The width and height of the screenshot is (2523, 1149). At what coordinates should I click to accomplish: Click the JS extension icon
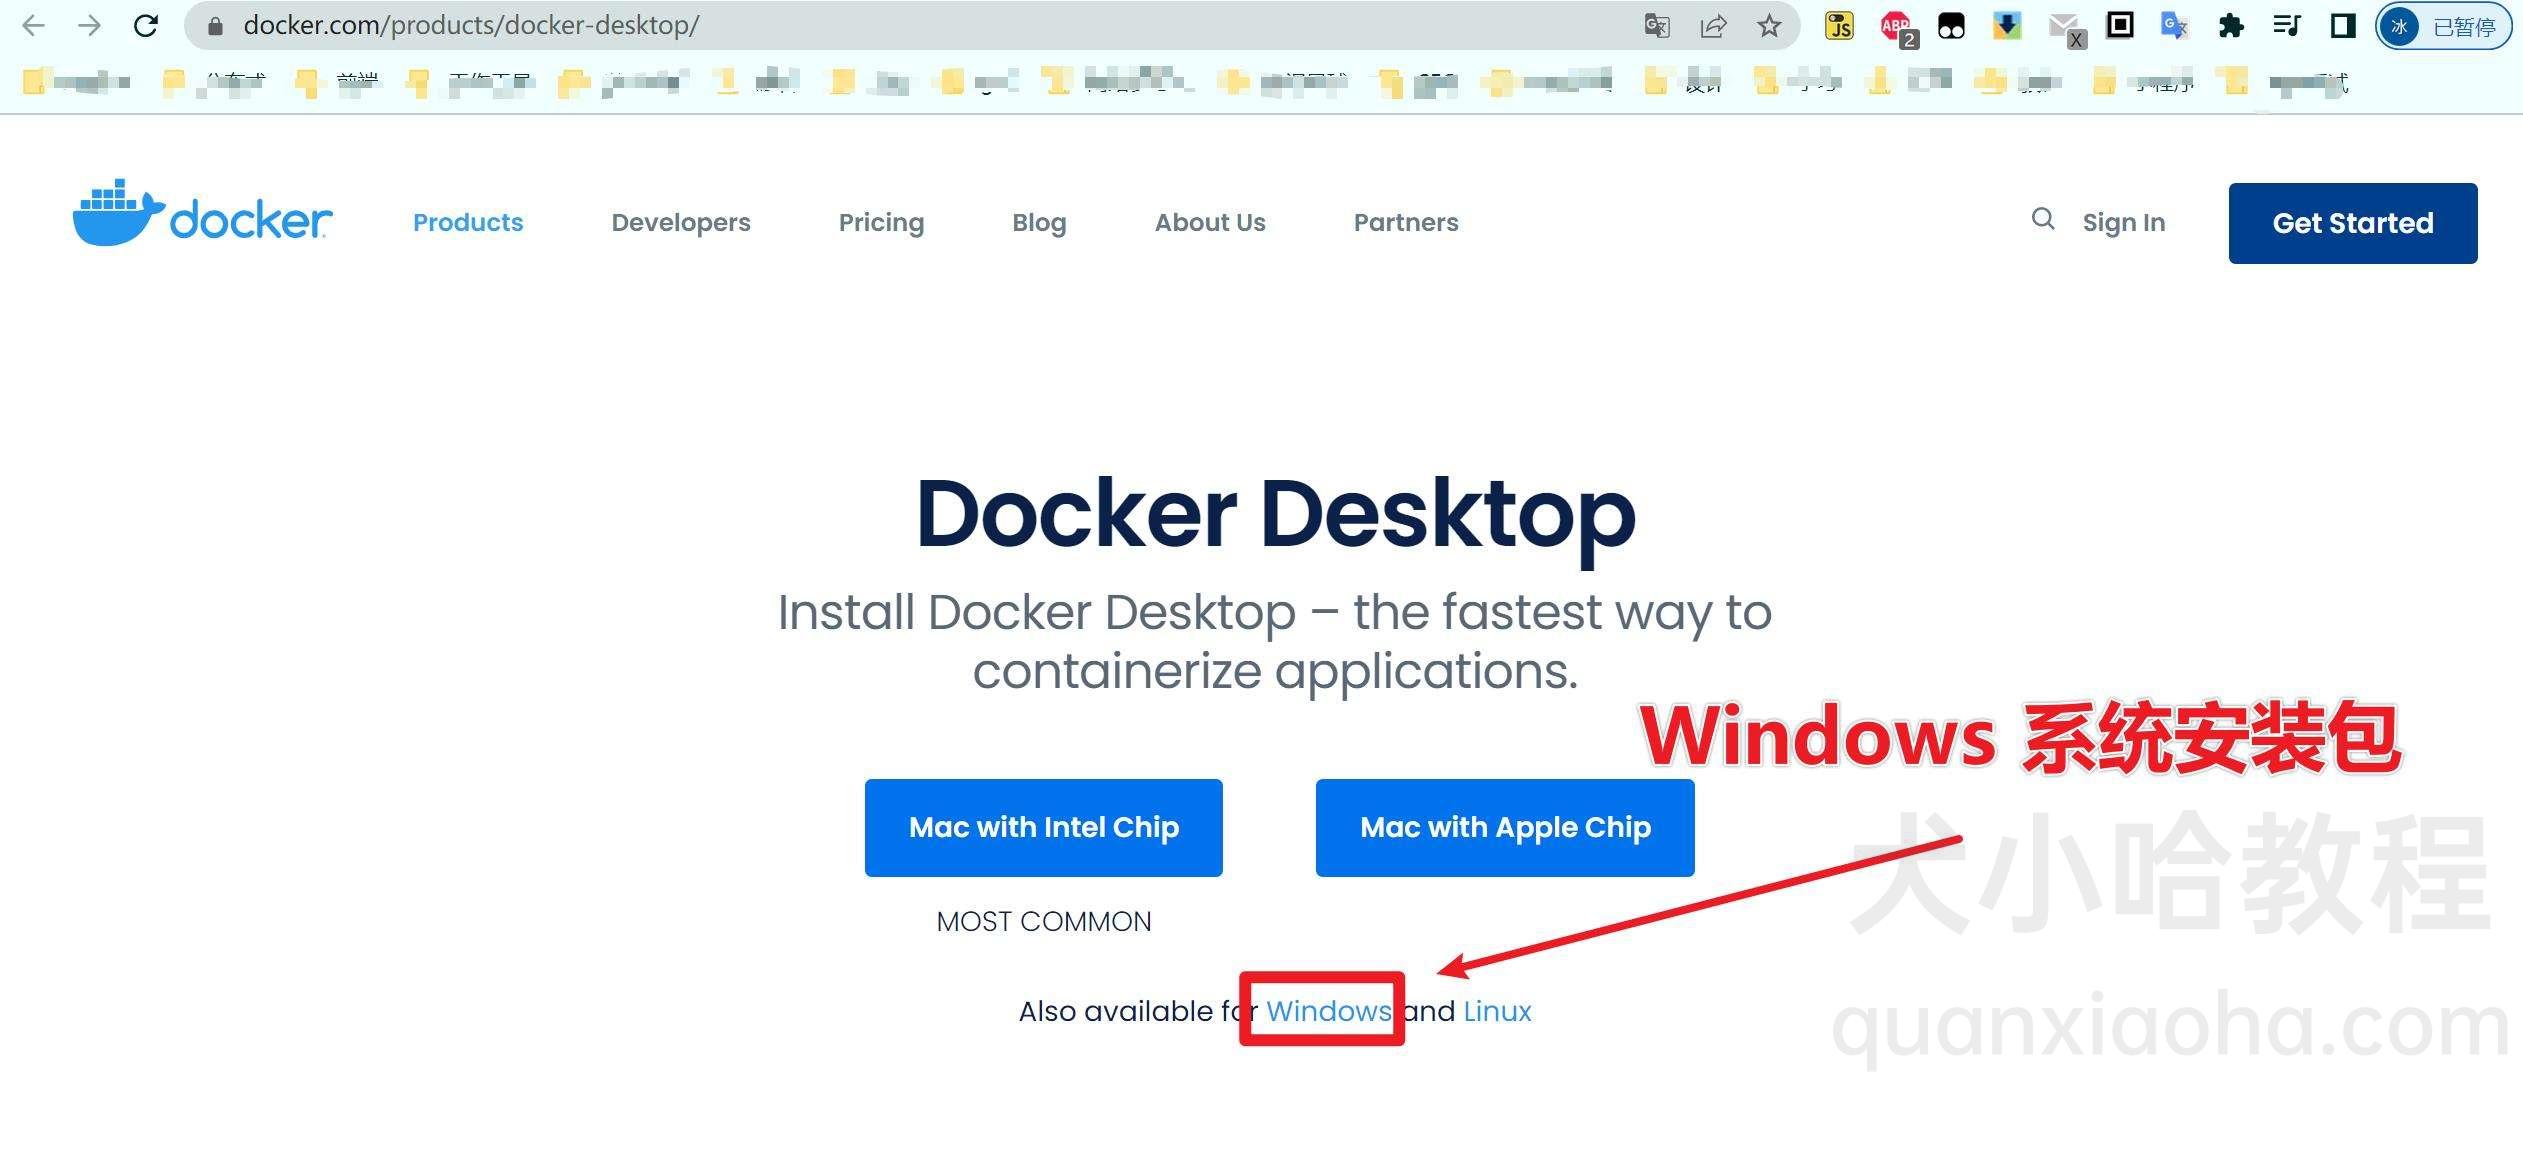(1838, 25)
